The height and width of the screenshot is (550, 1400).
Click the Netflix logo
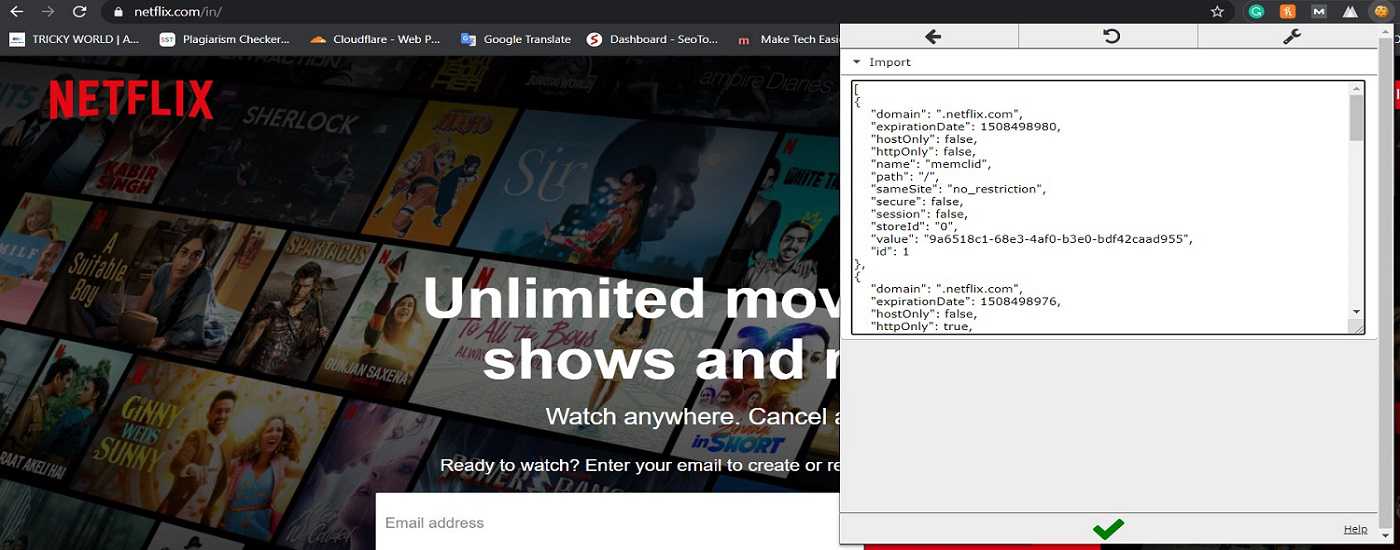[131, 100]
